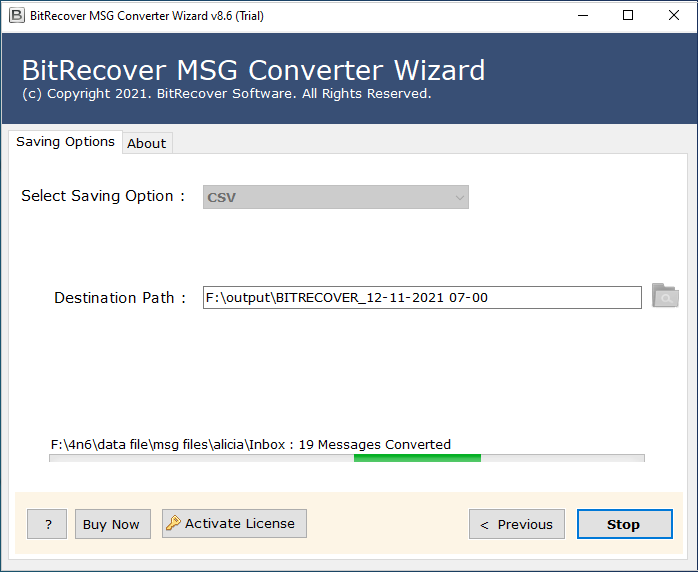Screen dimensions: 698x572
Task: Switch to the Saving Options tab
Action: 65,142
